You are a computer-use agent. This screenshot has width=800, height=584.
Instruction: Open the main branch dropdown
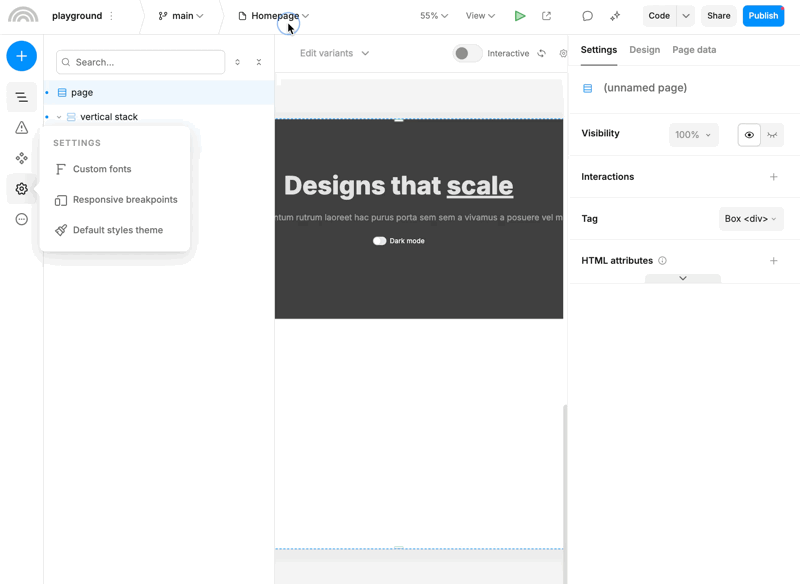pos(181,16)
